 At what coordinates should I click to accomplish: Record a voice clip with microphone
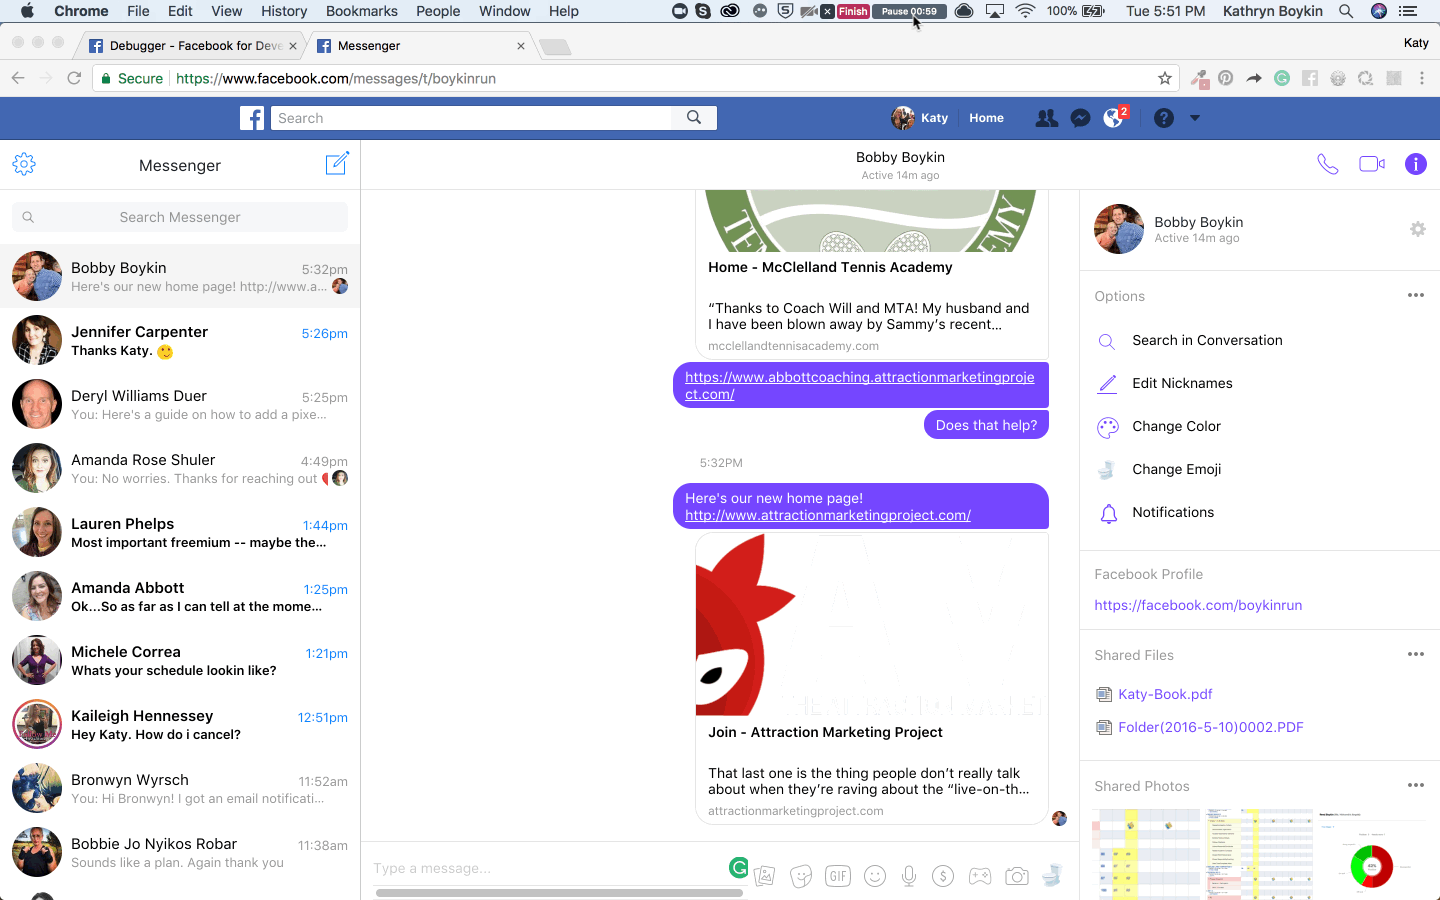(x=909, y=876)
